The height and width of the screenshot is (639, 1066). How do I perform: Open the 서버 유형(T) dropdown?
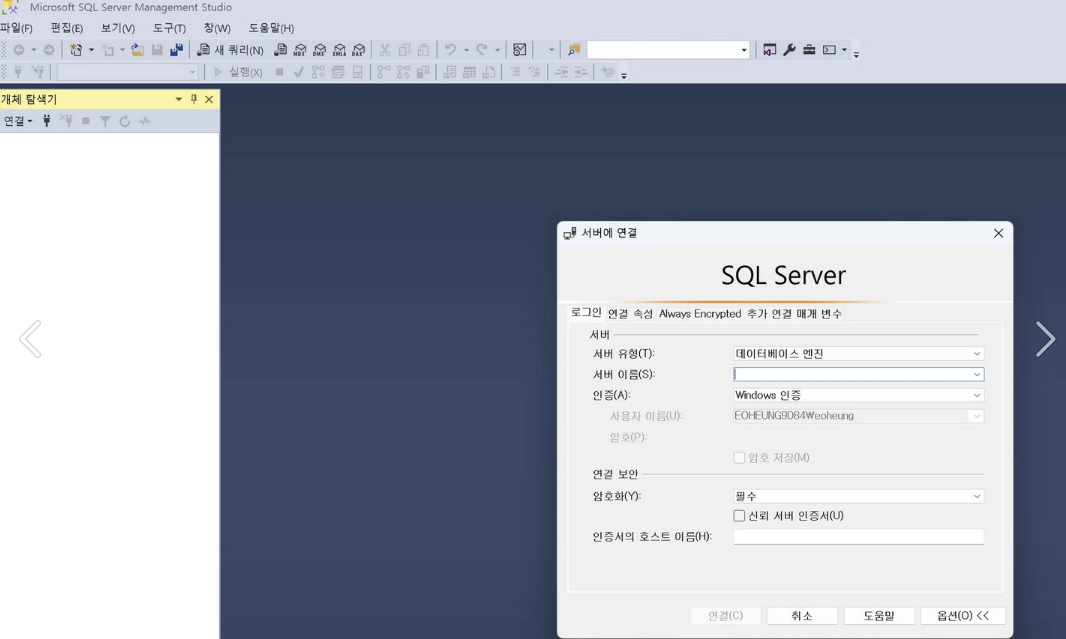858,353
